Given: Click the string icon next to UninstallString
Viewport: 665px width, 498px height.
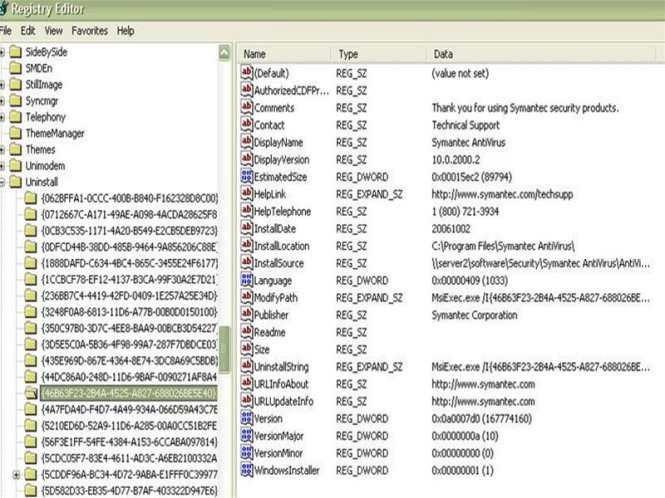Looking at the screenshot, I should point(246,367).
